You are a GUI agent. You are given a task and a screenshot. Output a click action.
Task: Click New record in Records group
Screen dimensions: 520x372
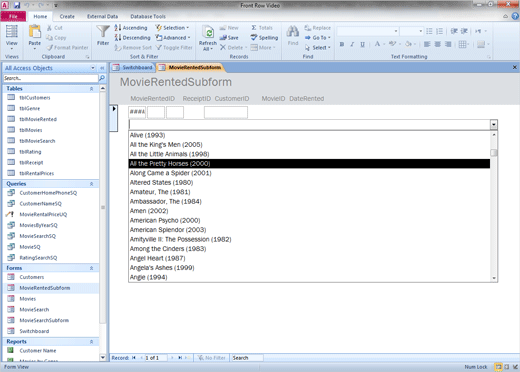coord(229,28)
